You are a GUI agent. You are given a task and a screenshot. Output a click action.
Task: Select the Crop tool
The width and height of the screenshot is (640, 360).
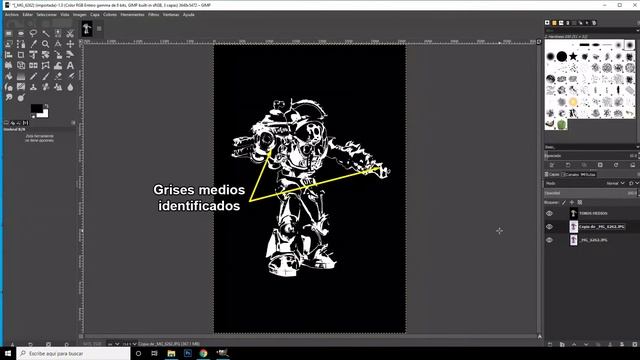tap(21, 55)
